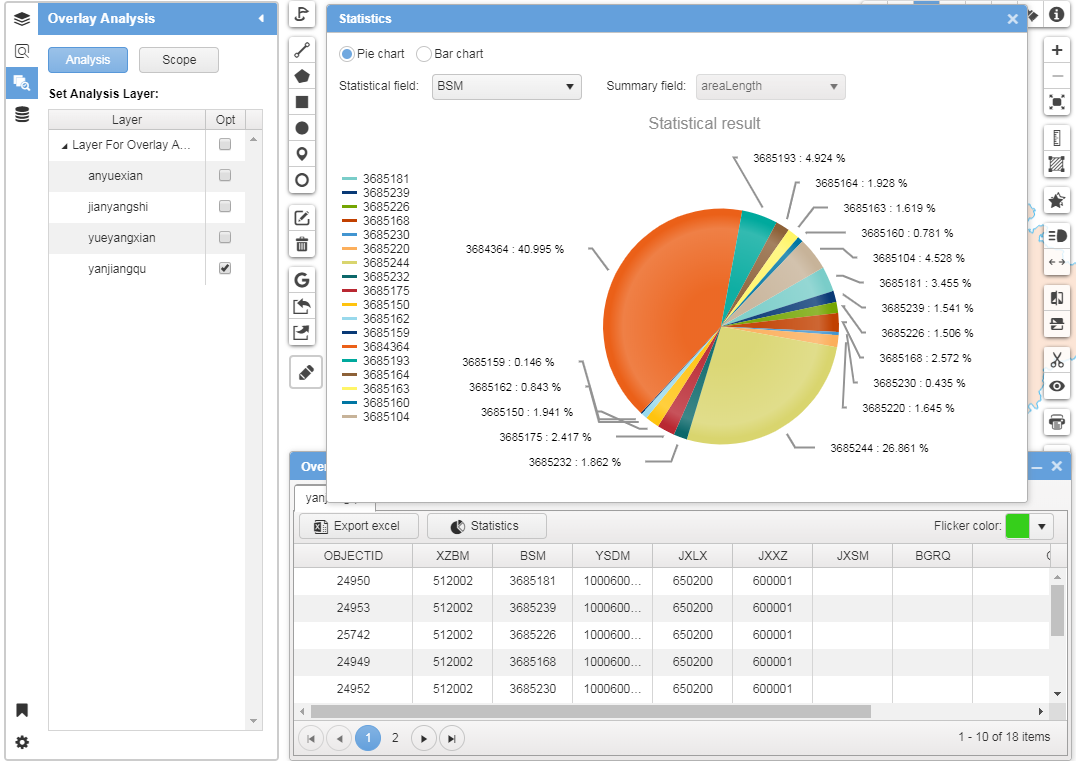Viewport: 1076px width, 761px height.
Task: Click the G geometry tool icon
Action: (302, 280)
